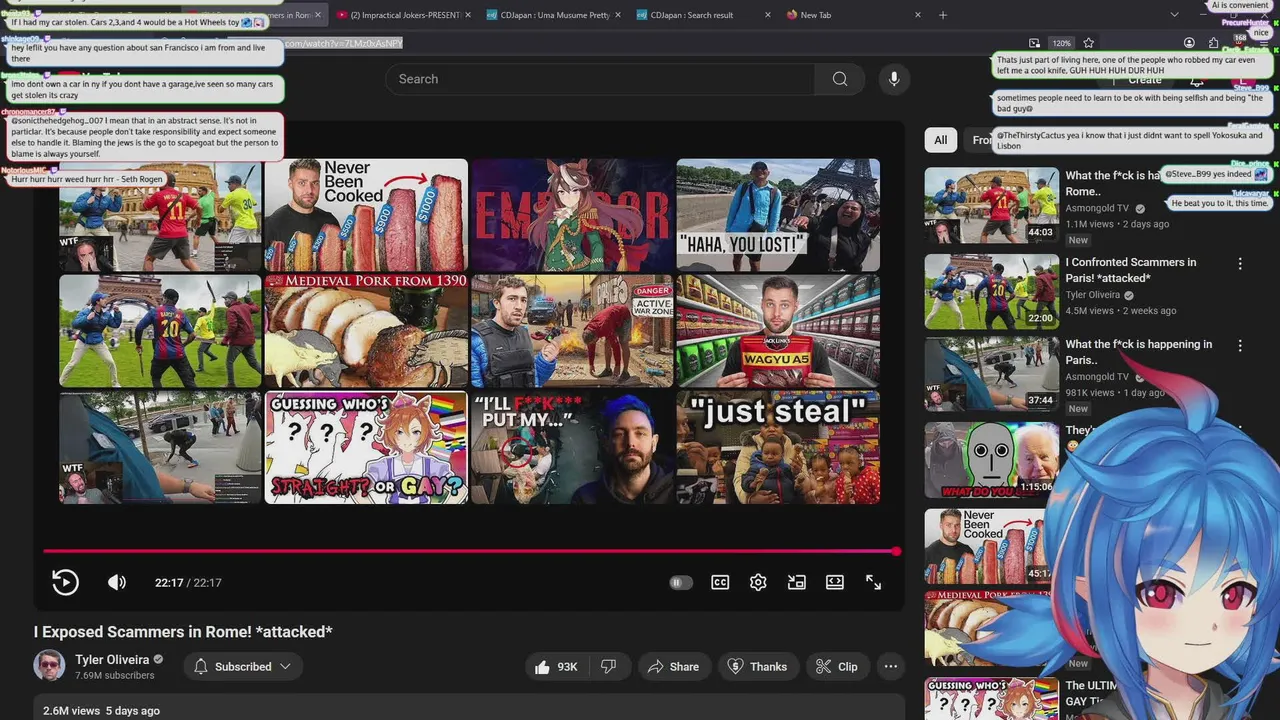Open sidebar title What's happening in Paris

click(x=1138, y=352)
